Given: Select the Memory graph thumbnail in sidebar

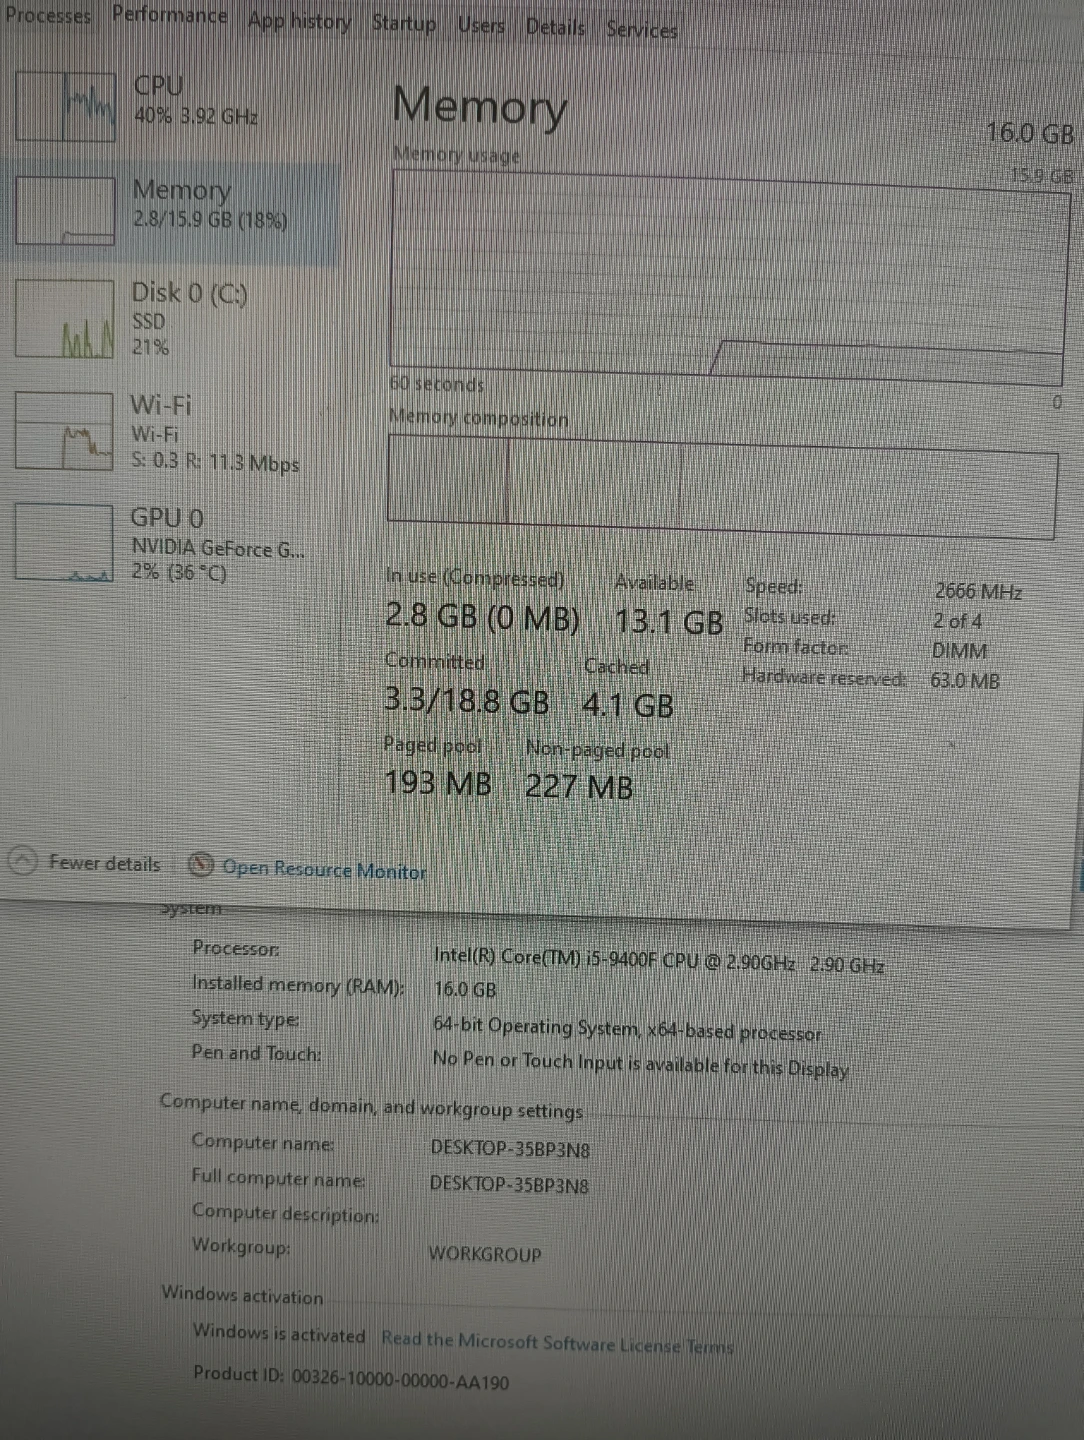Looking at the screenshot, I should coord(65,210).
